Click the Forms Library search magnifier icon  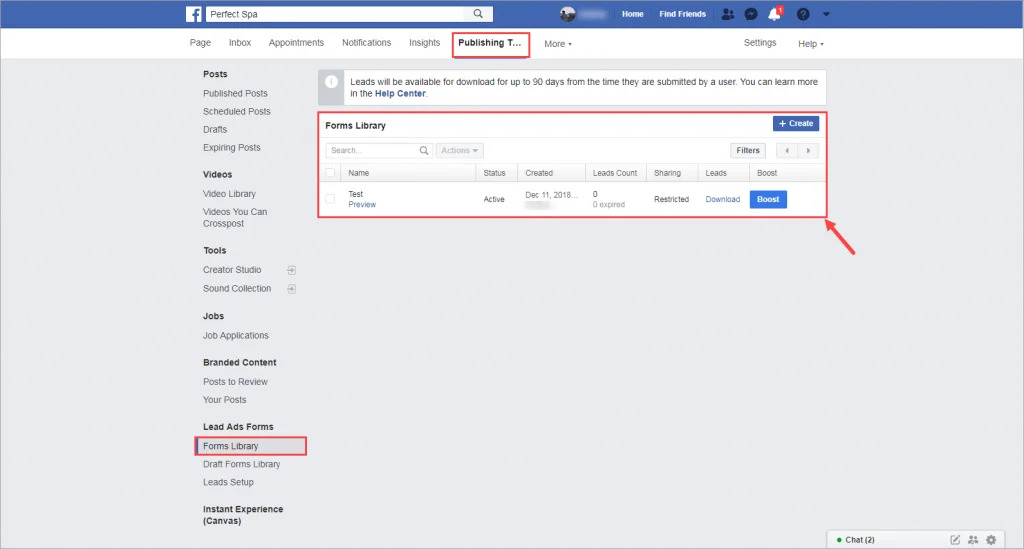click(x=424, y=151)
